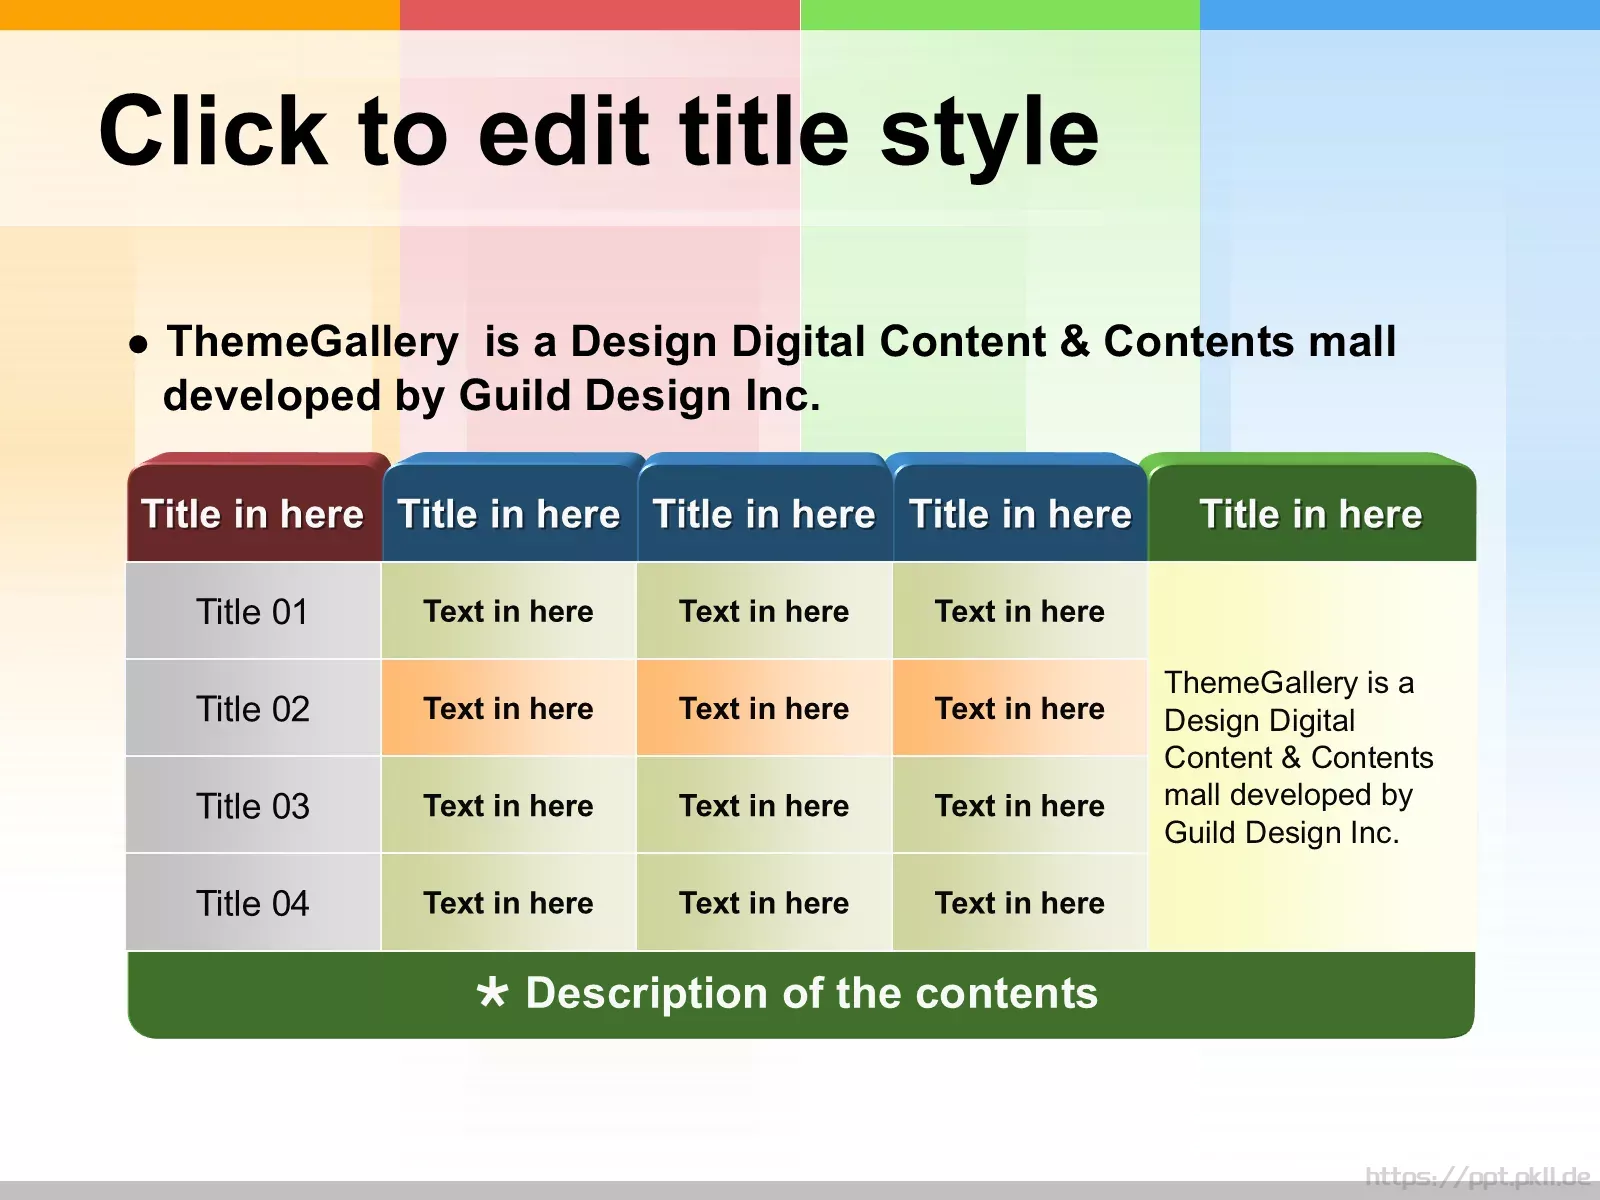
Task: Click the leftmost blue 'Title in here' header
Action: 509,514
